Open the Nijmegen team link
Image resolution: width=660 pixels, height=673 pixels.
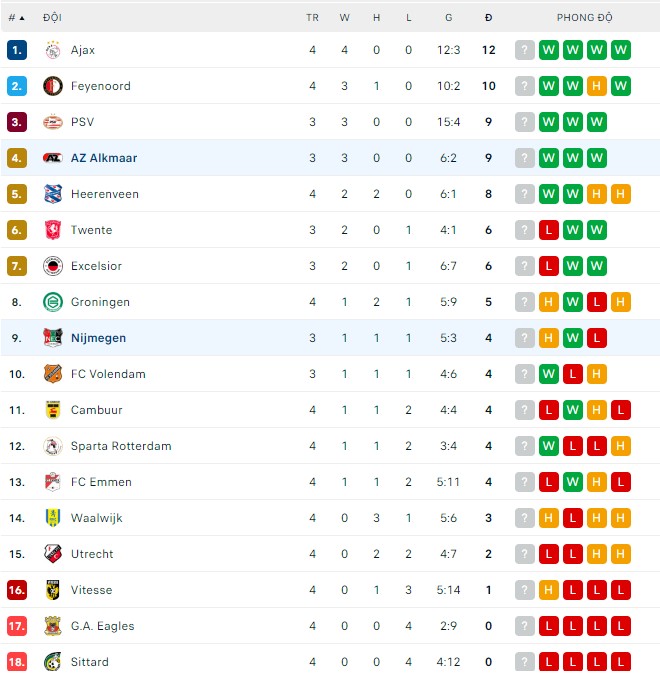[x=98, y=338]
